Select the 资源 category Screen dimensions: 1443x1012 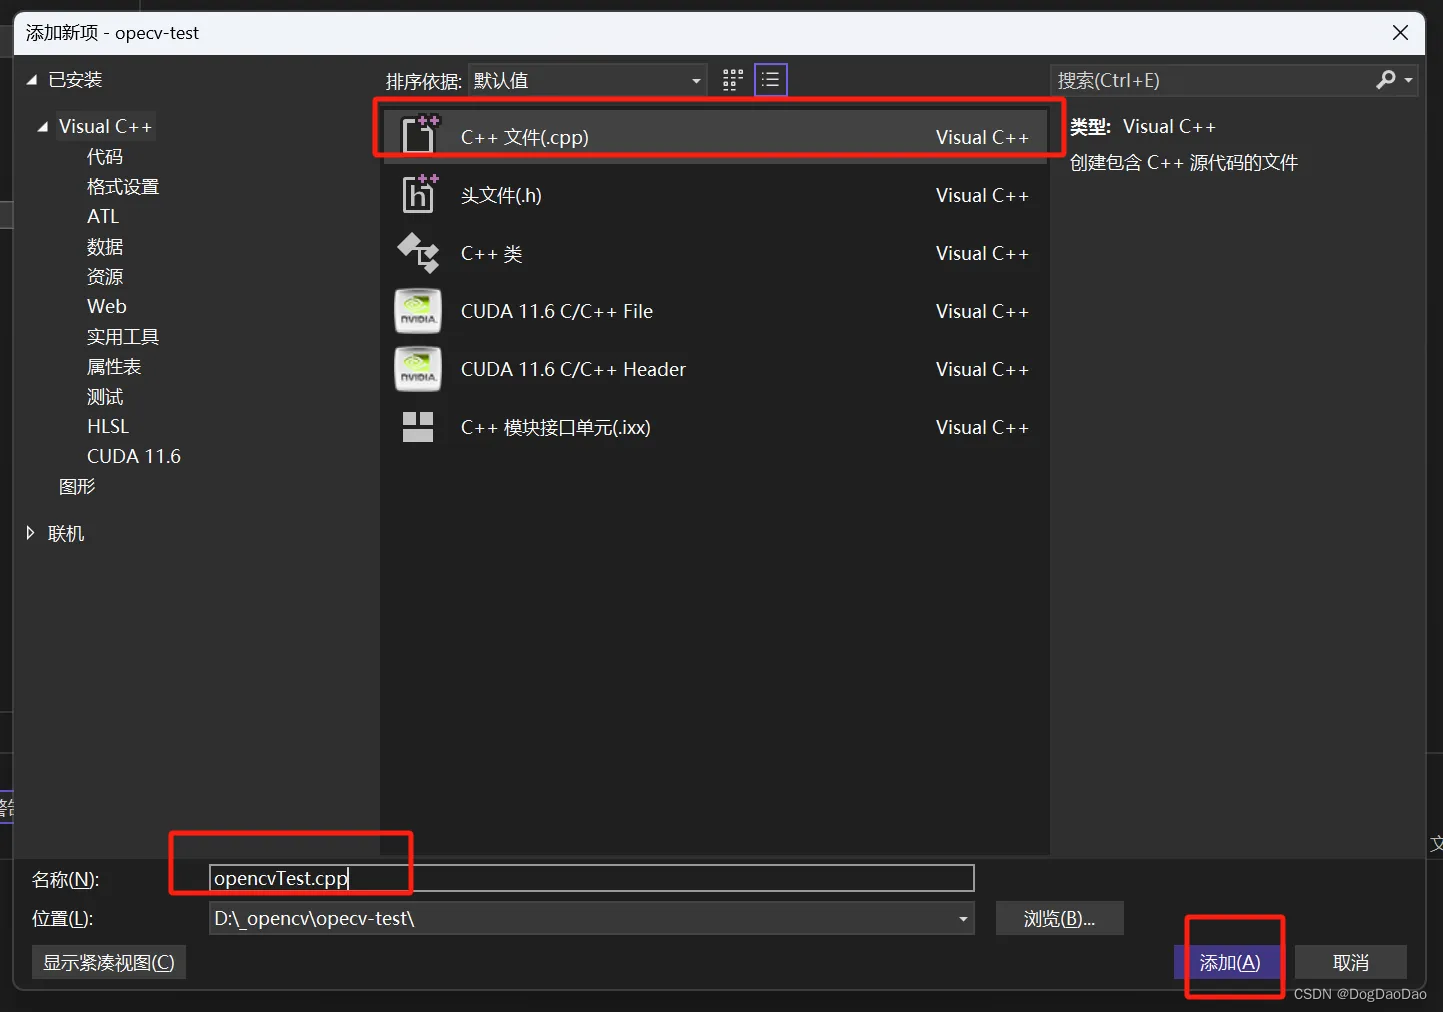coord(105,277)
